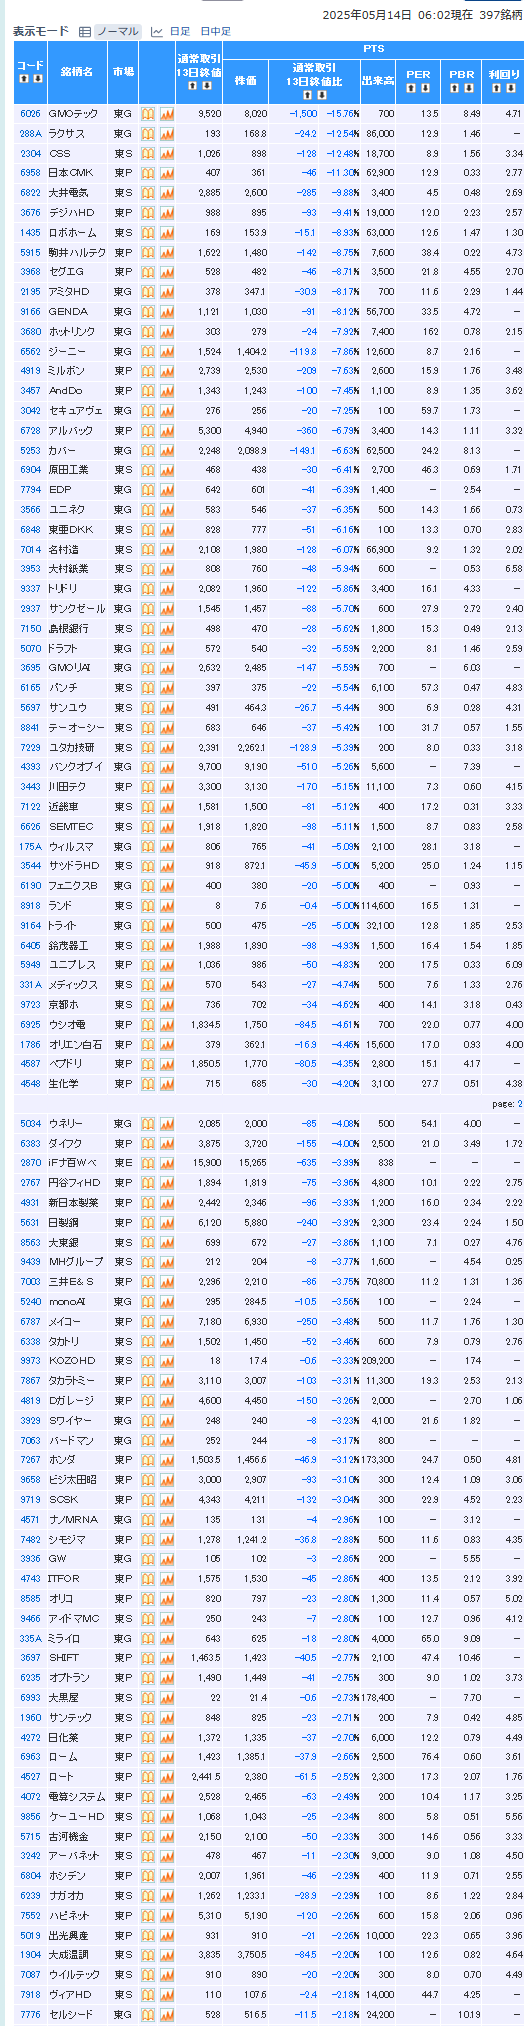Open stock code 7776 link

point(30,2014)
